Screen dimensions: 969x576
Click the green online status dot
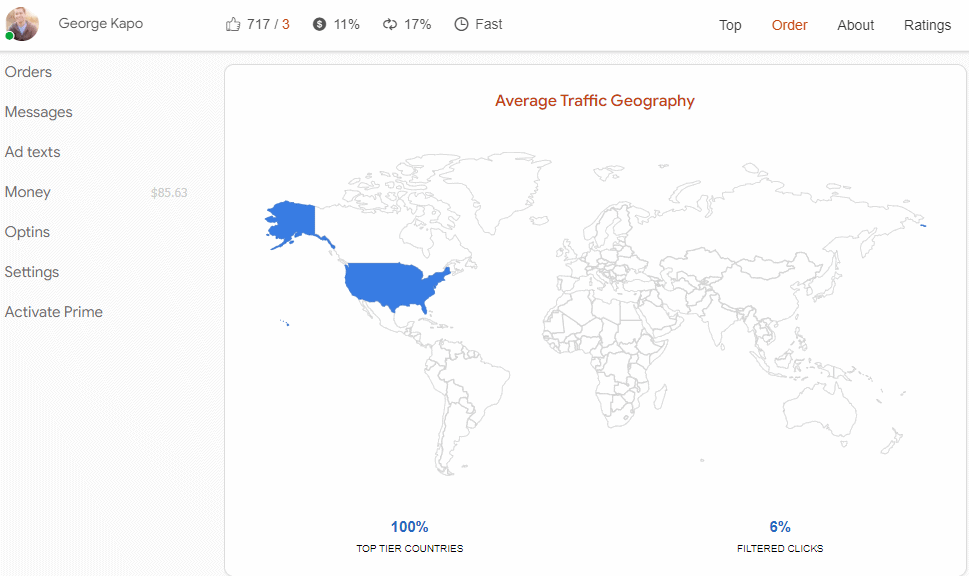pyautogui.click(x=9, y=36)
